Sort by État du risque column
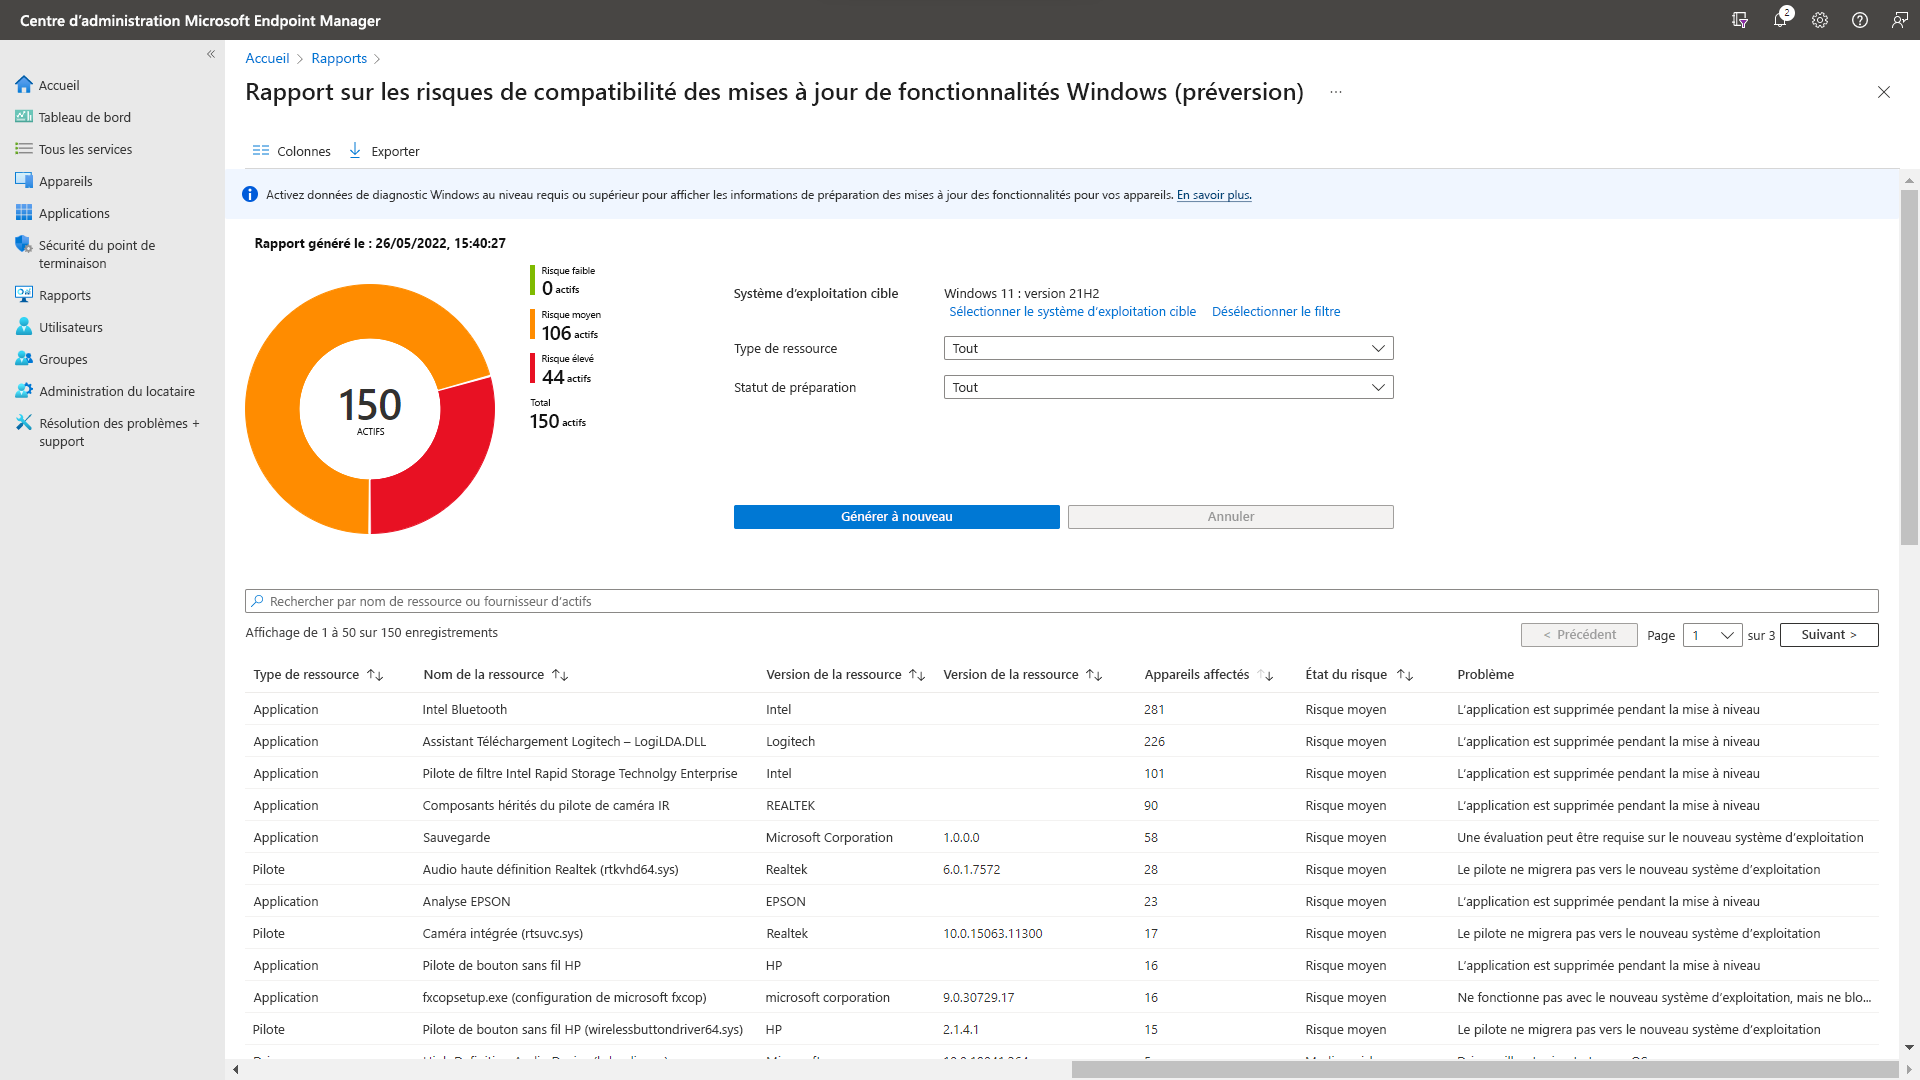1920x1080 pixels. (x=1405, y=675)
